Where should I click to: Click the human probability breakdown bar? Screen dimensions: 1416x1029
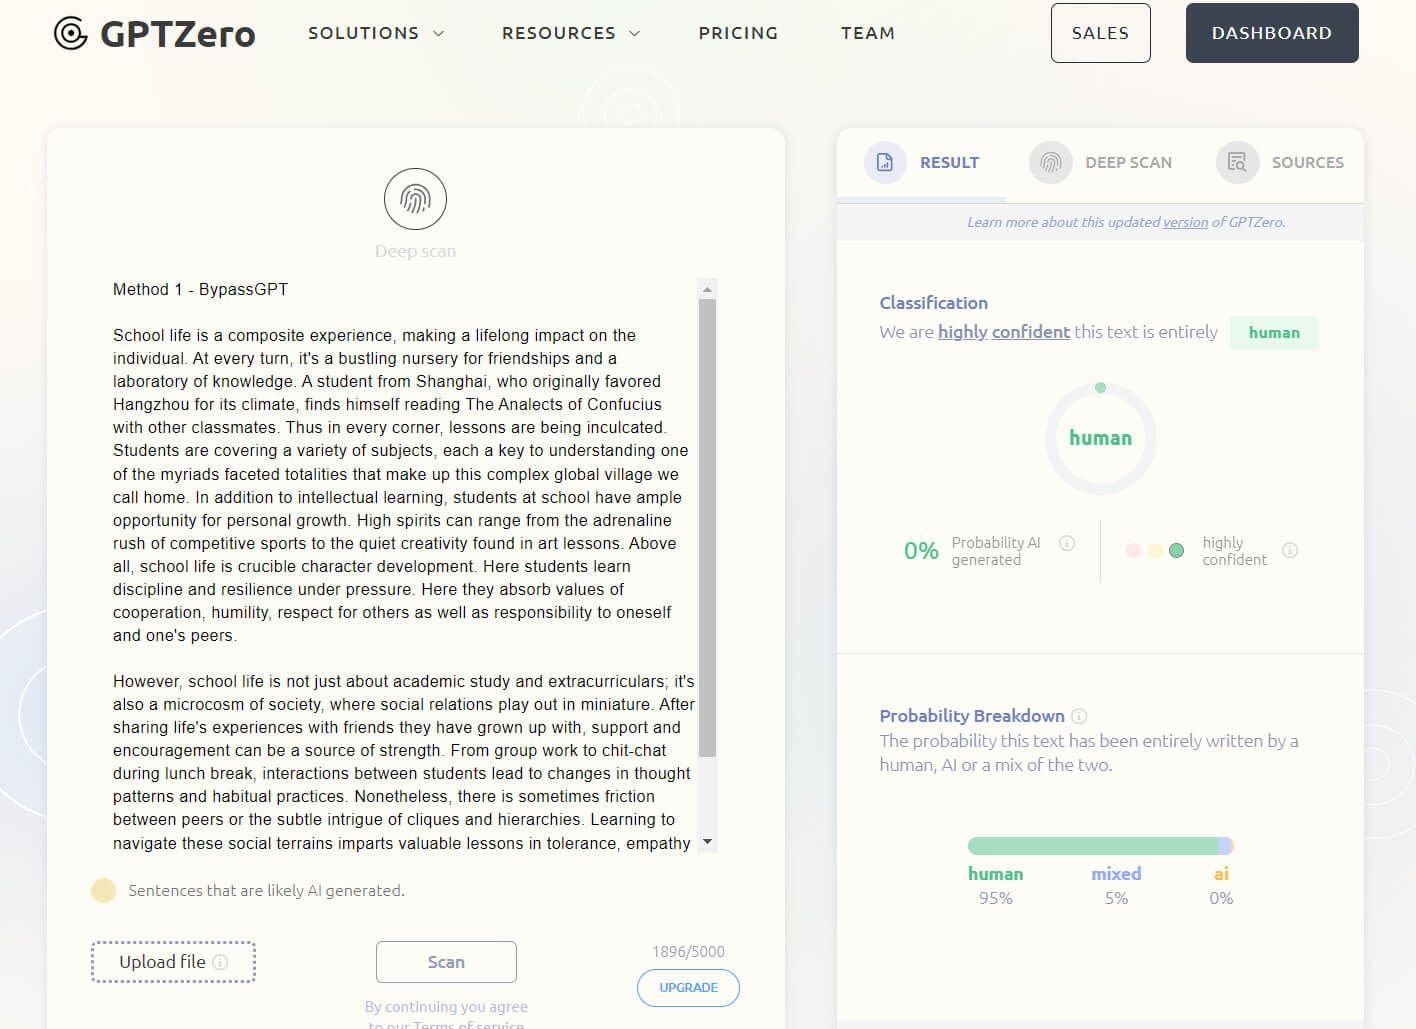(1090, 846)
